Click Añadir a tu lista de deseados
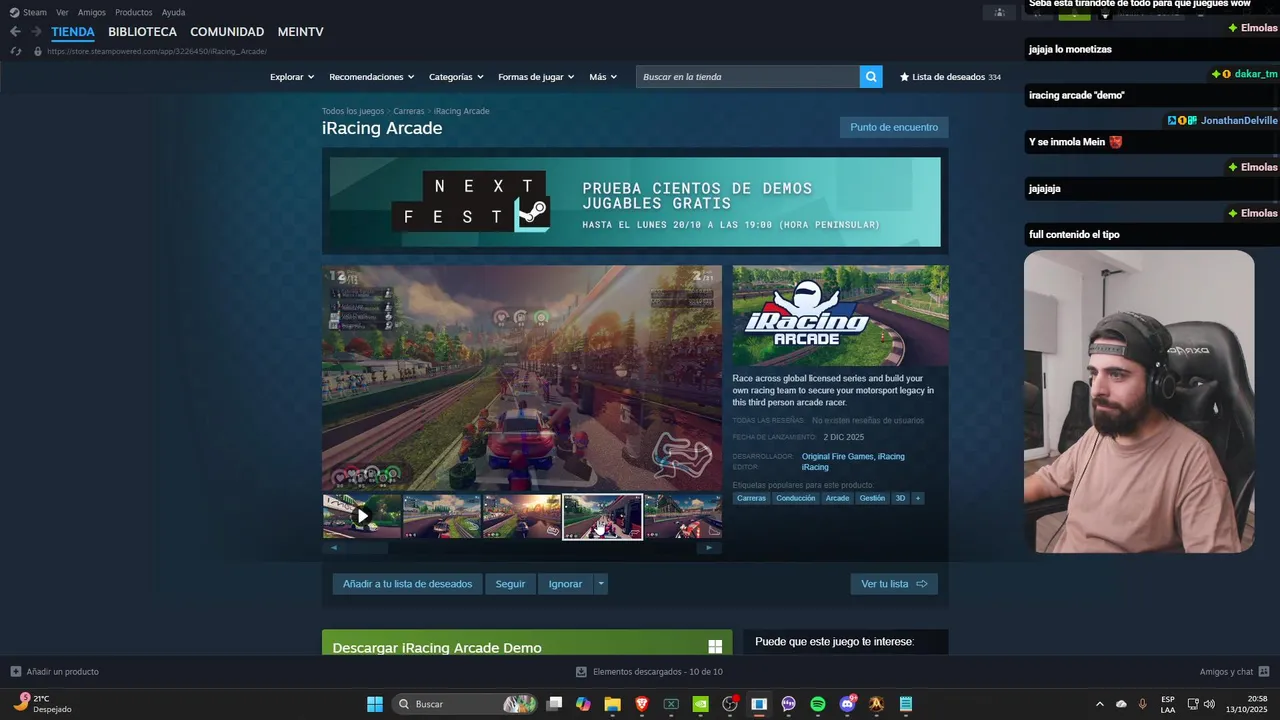 [x=407, y=584]
